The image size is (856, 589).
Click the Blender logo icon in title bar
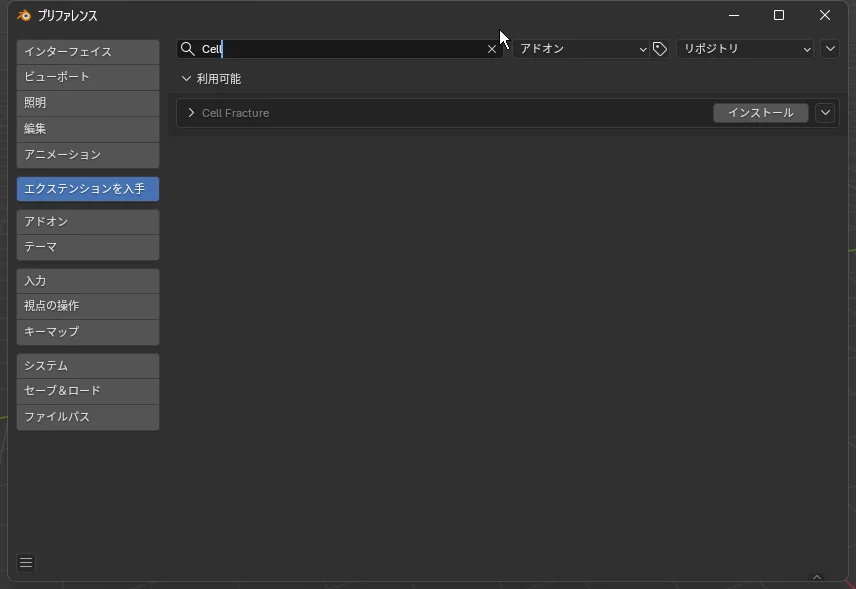(x=24, y=16)
